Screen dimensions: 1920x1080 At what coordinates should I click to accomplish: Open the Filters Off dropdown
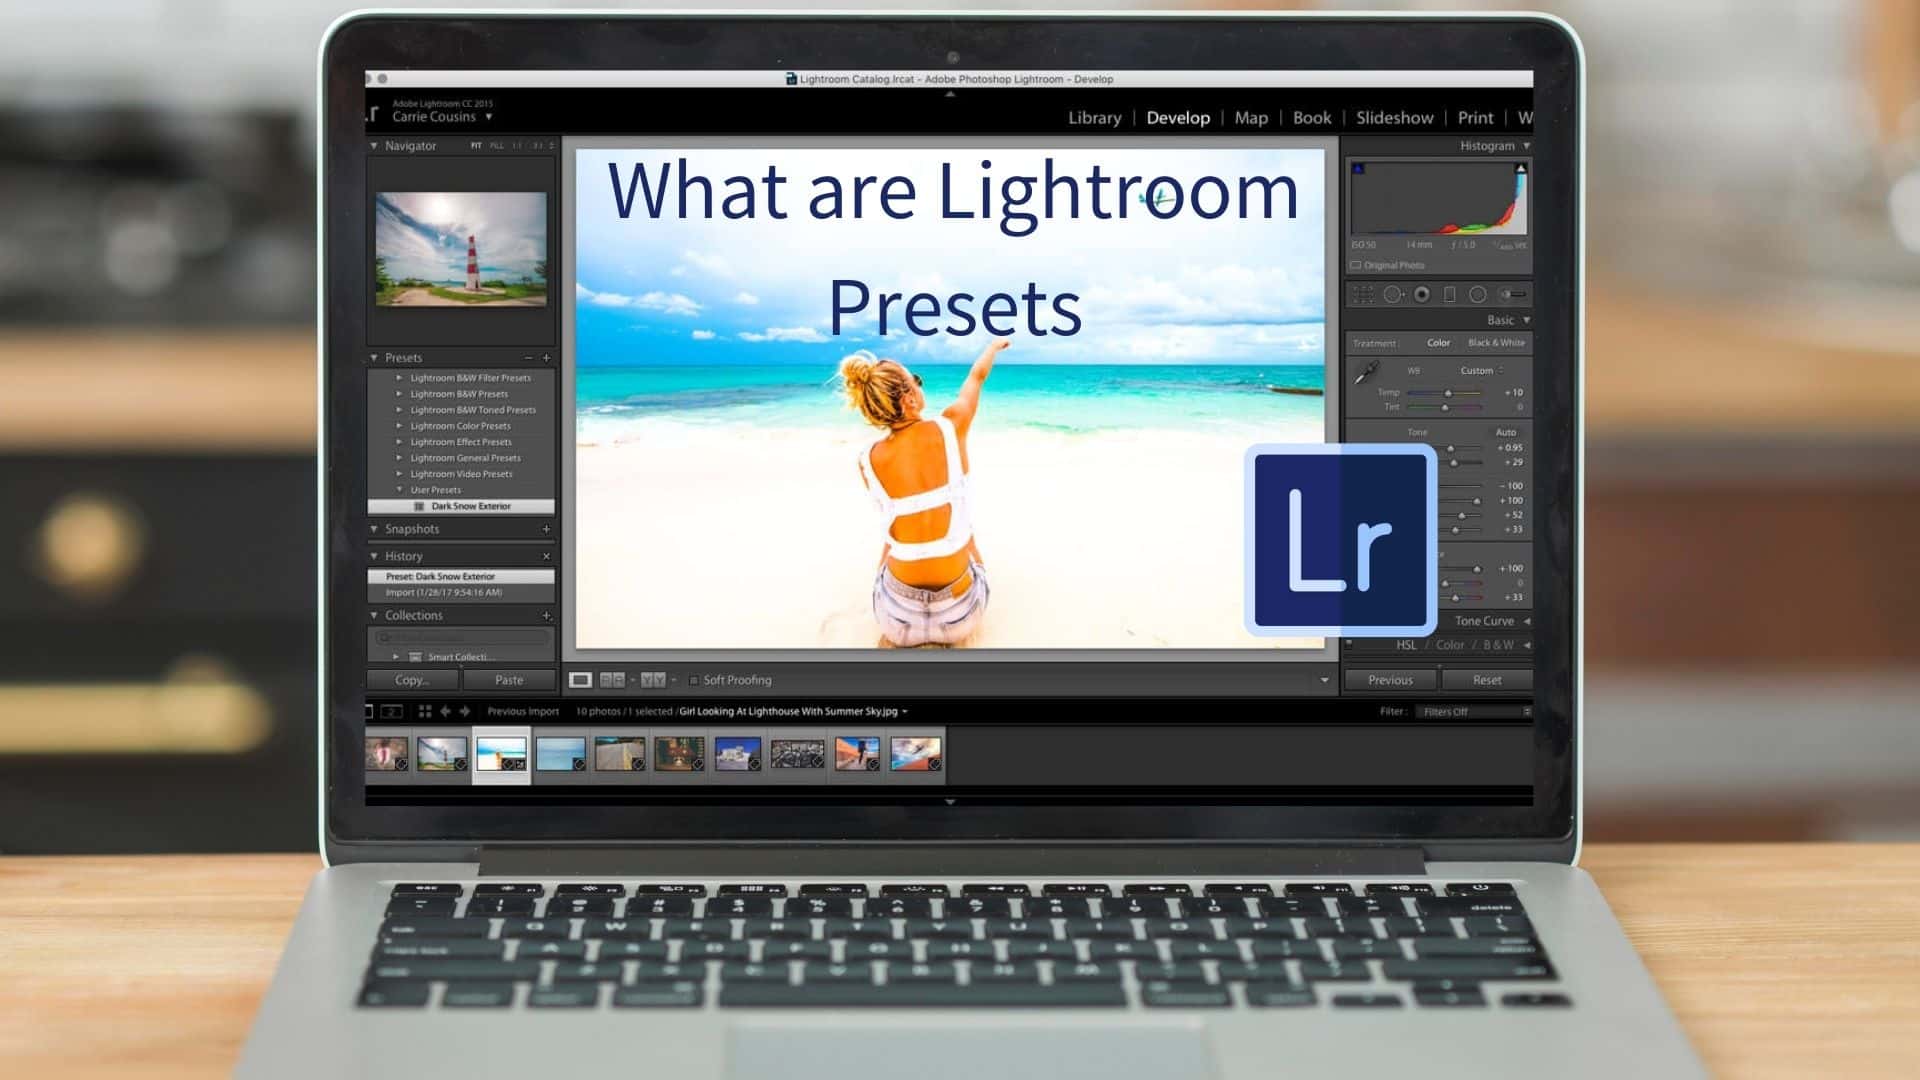point(1476,712)
